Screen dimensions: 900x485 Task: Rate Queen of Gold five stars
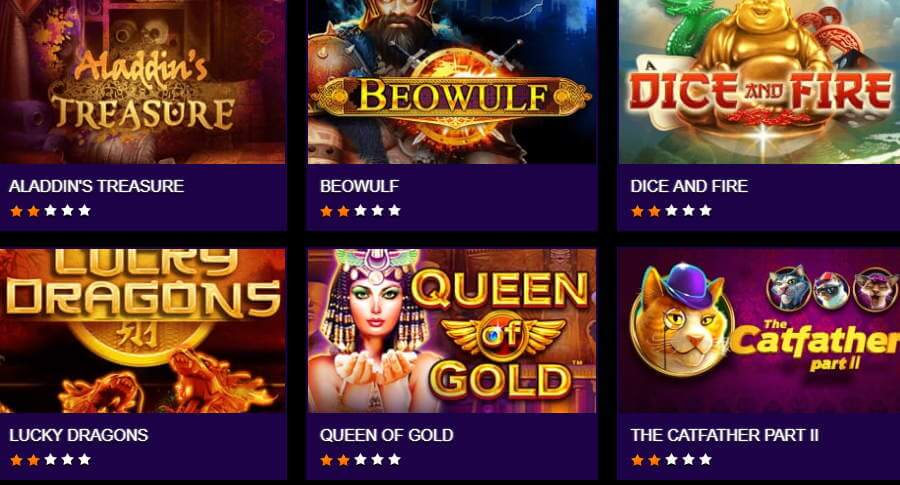394,460
